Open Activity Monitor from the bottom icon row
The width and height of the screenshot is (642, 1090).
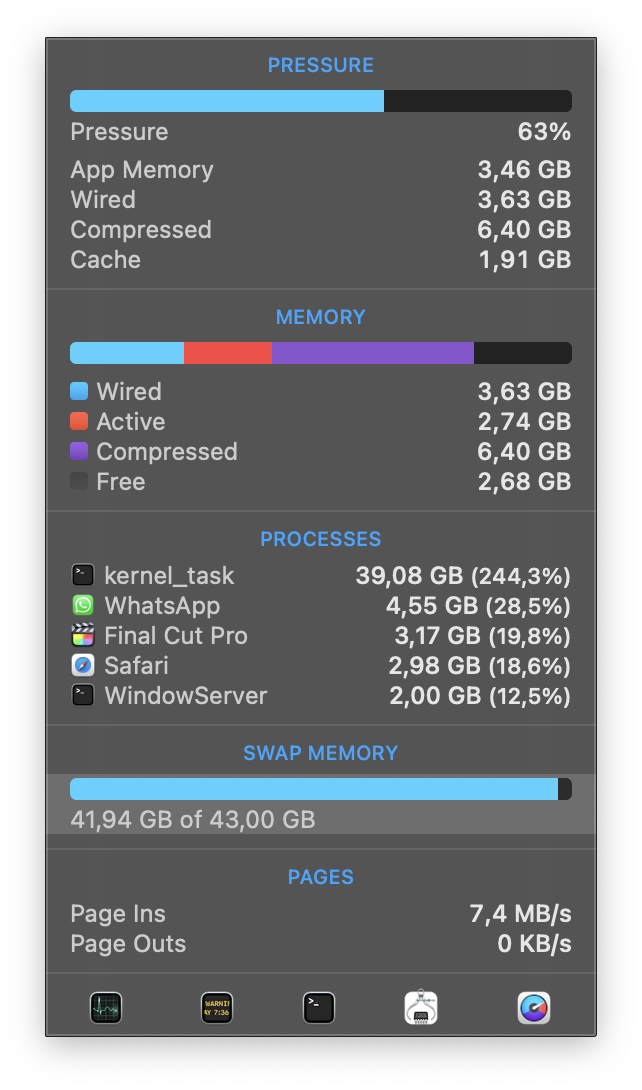[105, 1007]
